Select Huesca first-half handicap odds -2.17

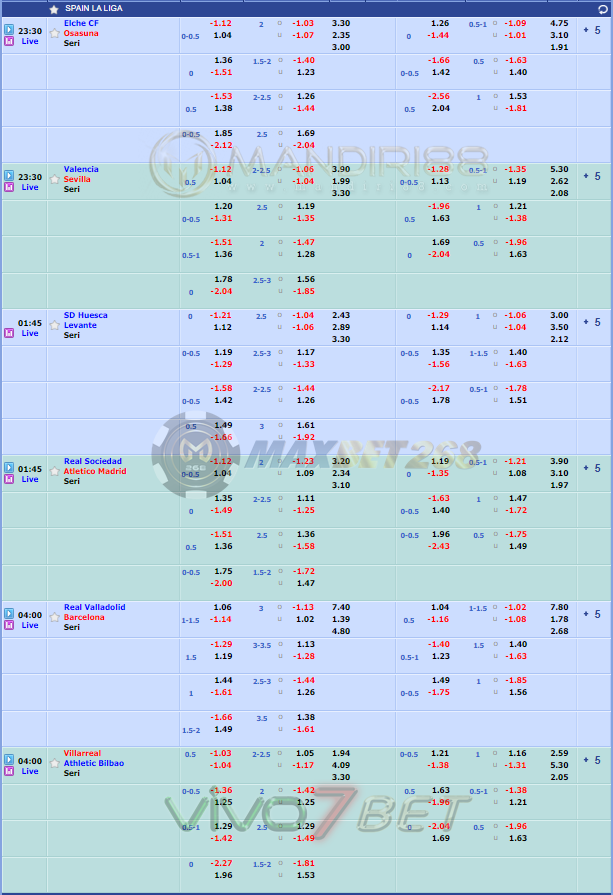coord(439,389)
